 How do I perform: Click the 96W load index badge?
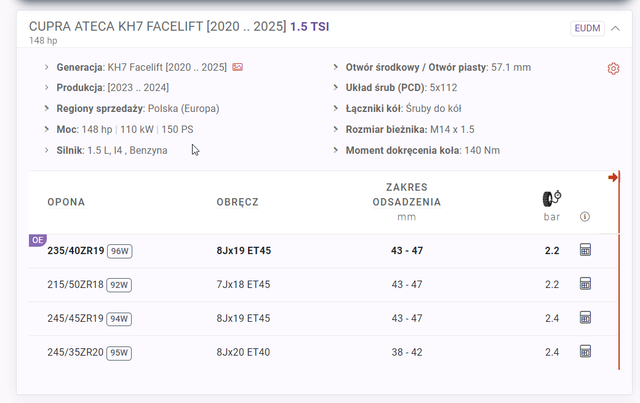click(120, 251)
